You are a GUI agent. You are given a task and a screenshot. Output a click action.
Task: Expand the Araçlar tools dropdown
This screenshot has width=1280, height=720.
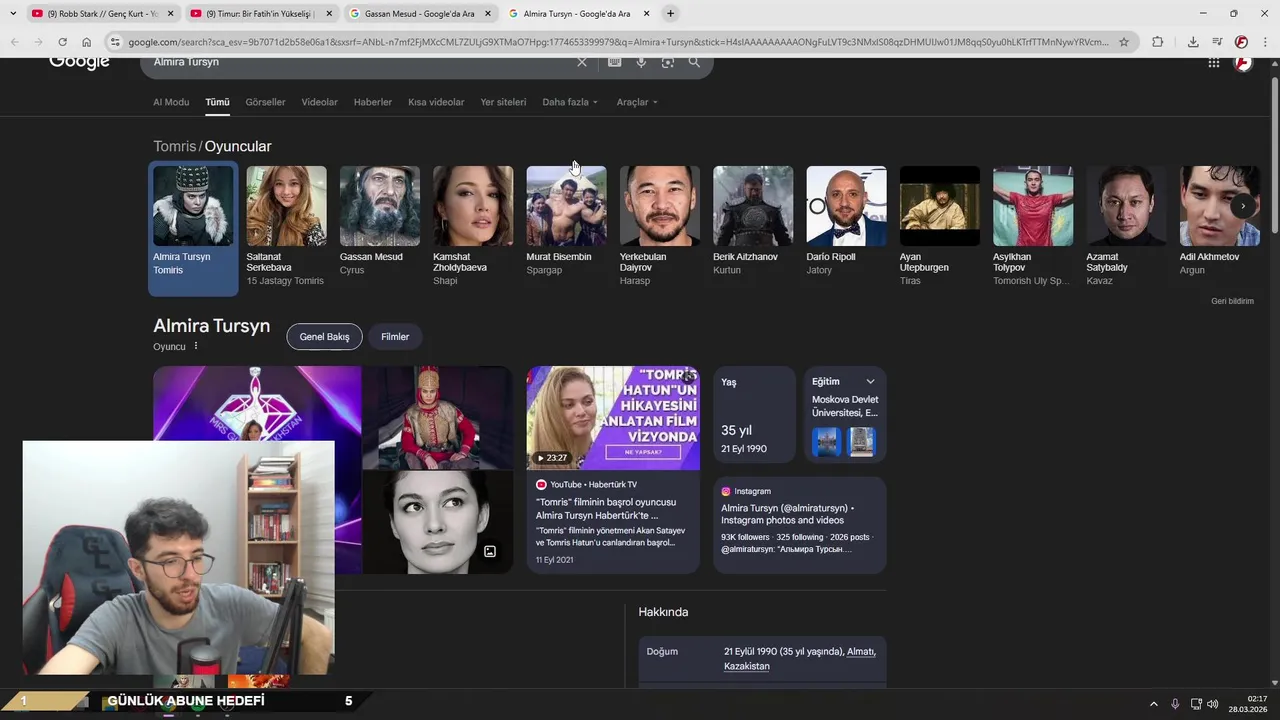(637, 102)
